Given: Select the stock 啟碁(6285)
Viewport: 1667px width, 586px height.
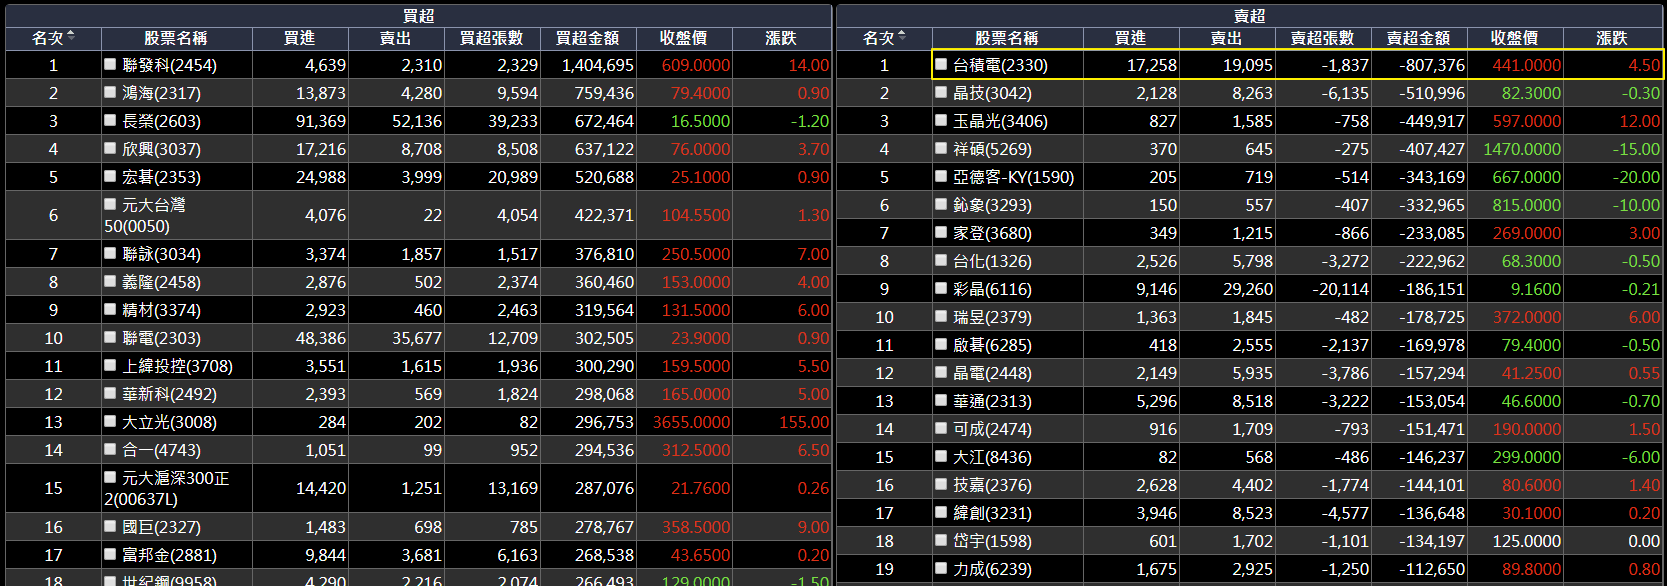Looking at the screenshot, I should pyautogui.click(x=992, y=345).
